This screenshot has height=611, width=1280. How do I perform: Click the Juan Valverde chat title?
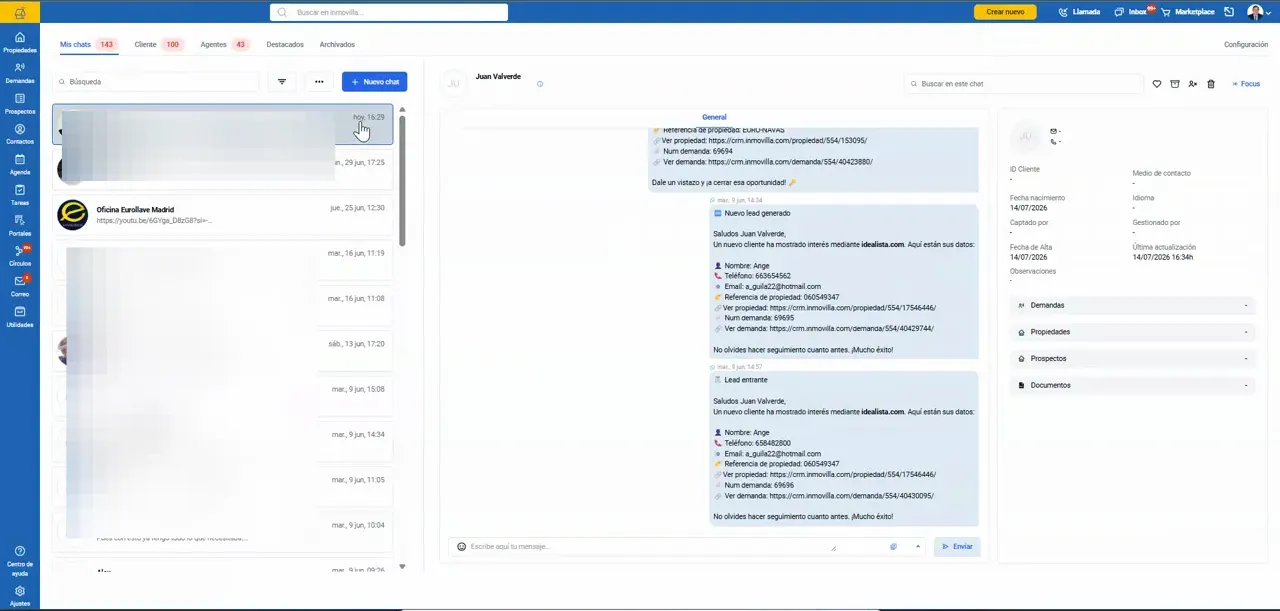pos(498,76)
